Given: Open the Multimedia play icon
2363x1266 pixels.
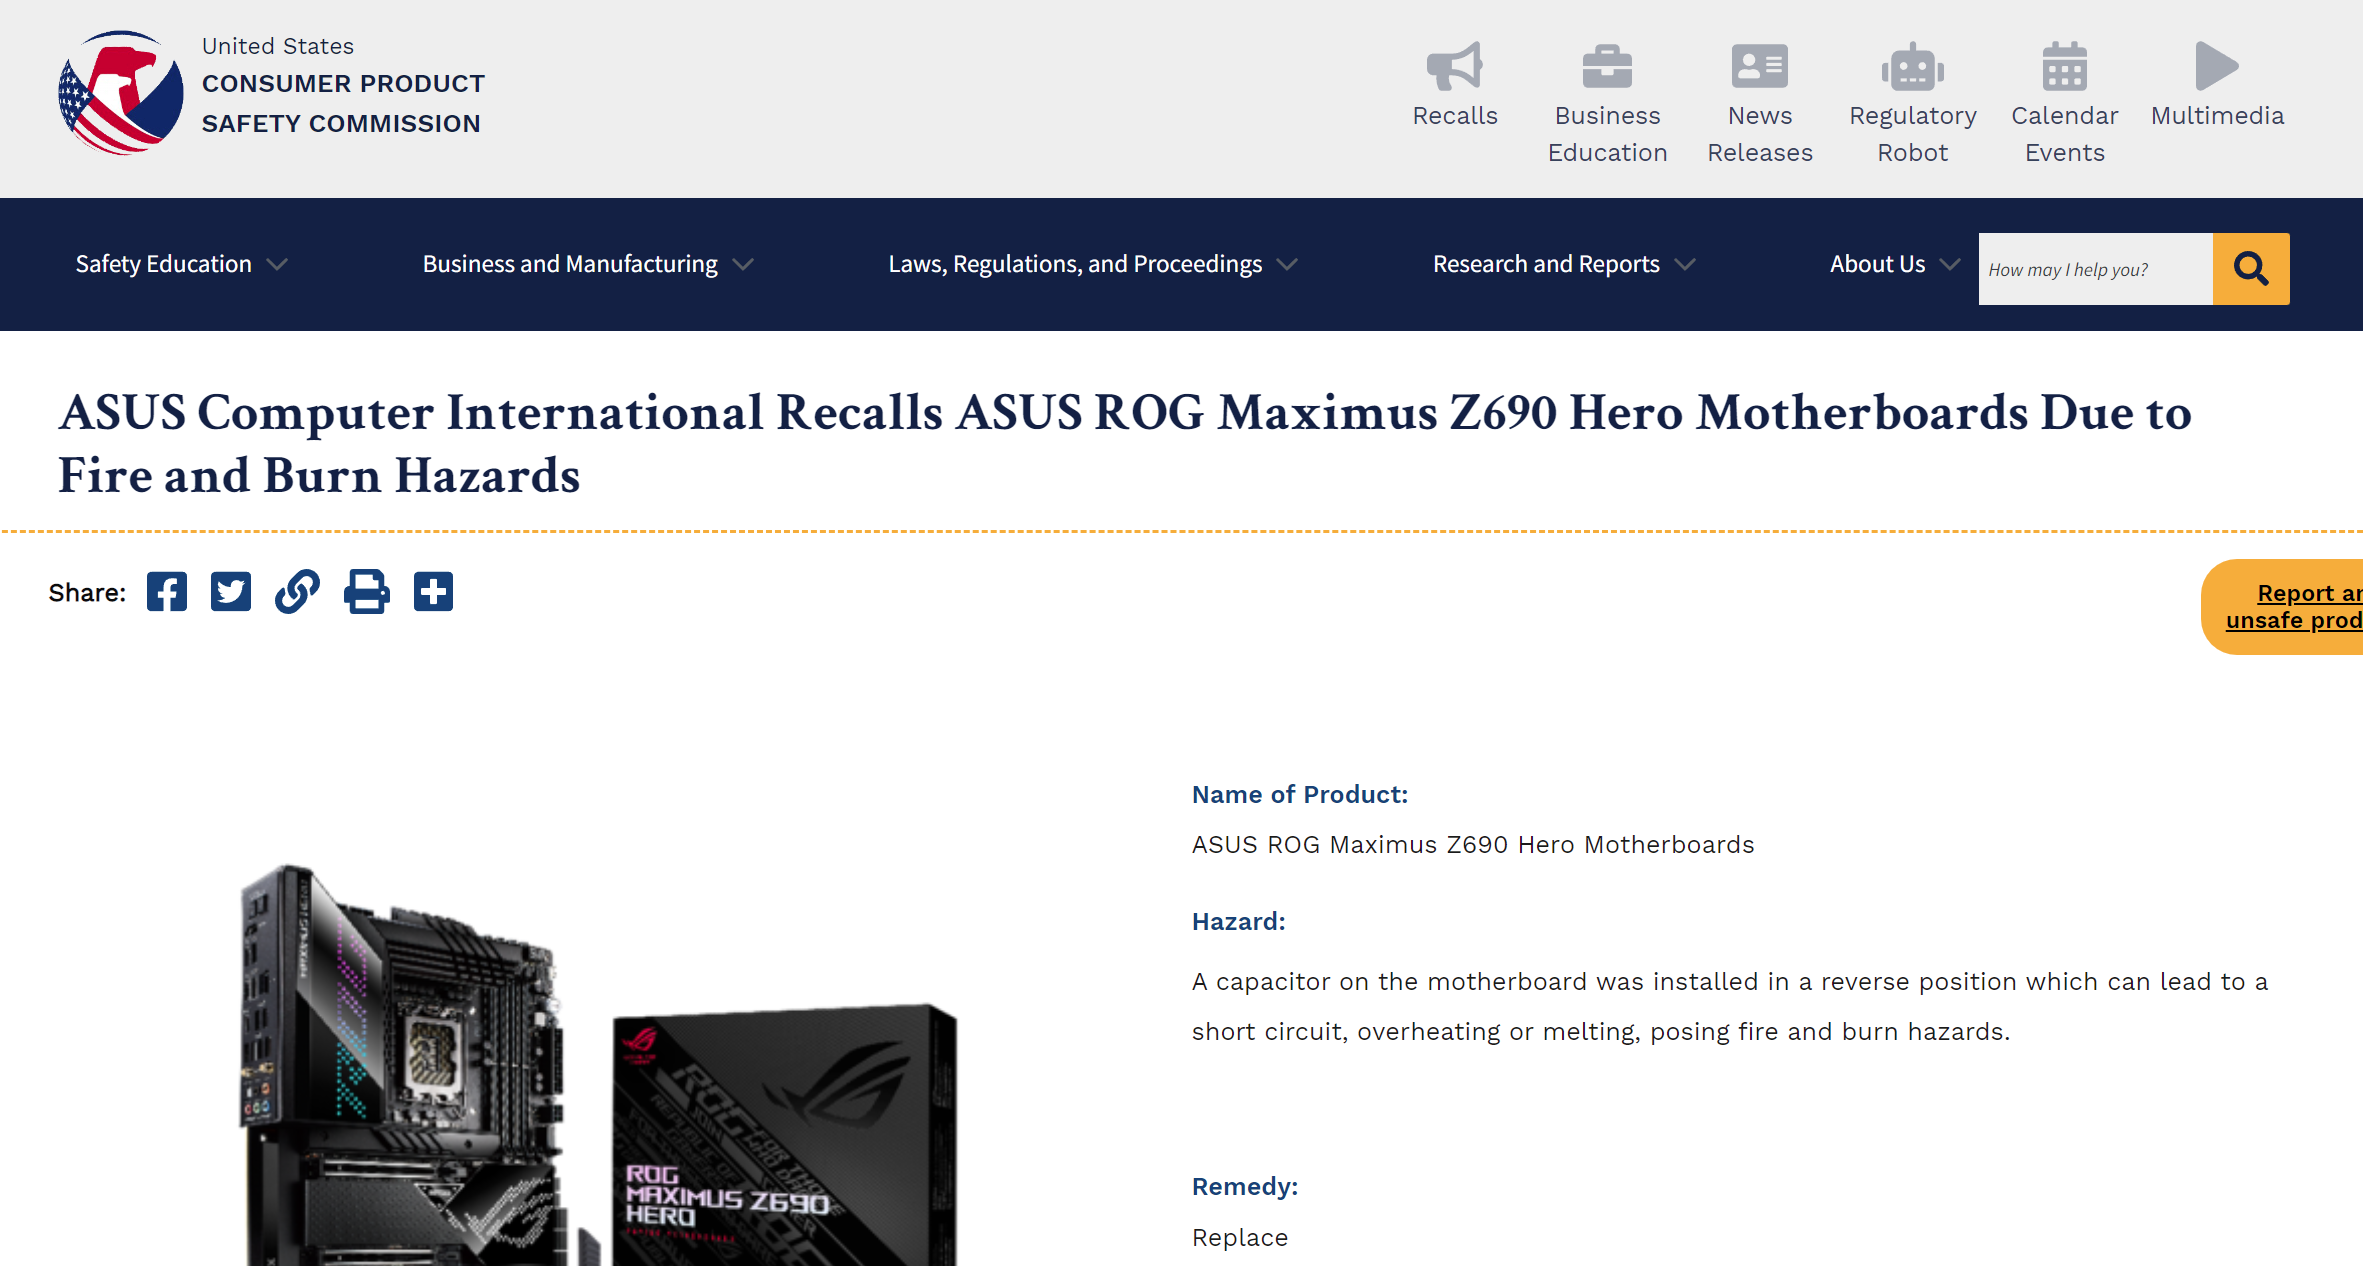Looking at the screenshot, I should pyautogui.click(x=2216, y=67).
